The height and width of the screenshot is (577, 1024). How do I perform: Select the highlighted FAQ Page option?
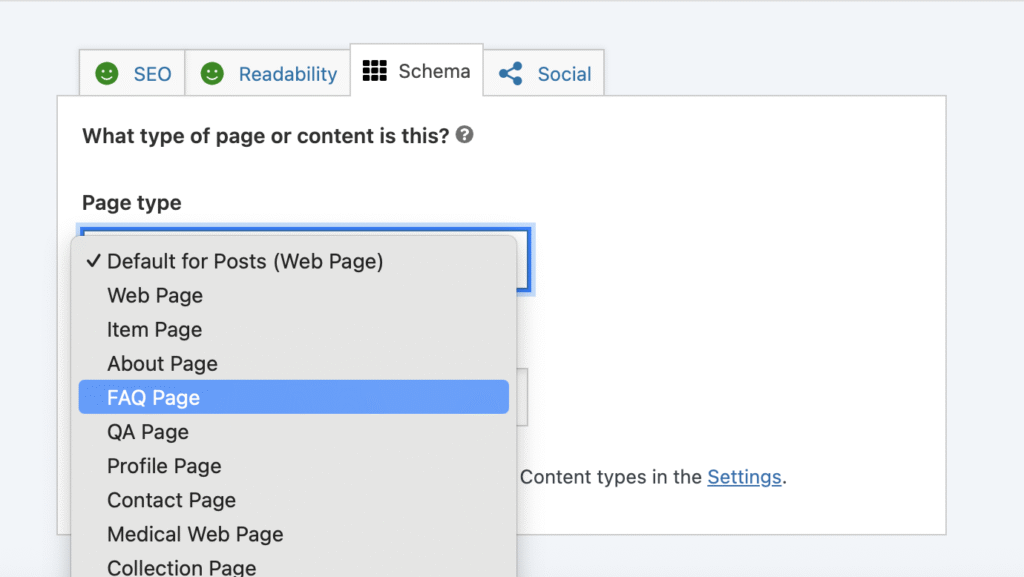[154, 398]
